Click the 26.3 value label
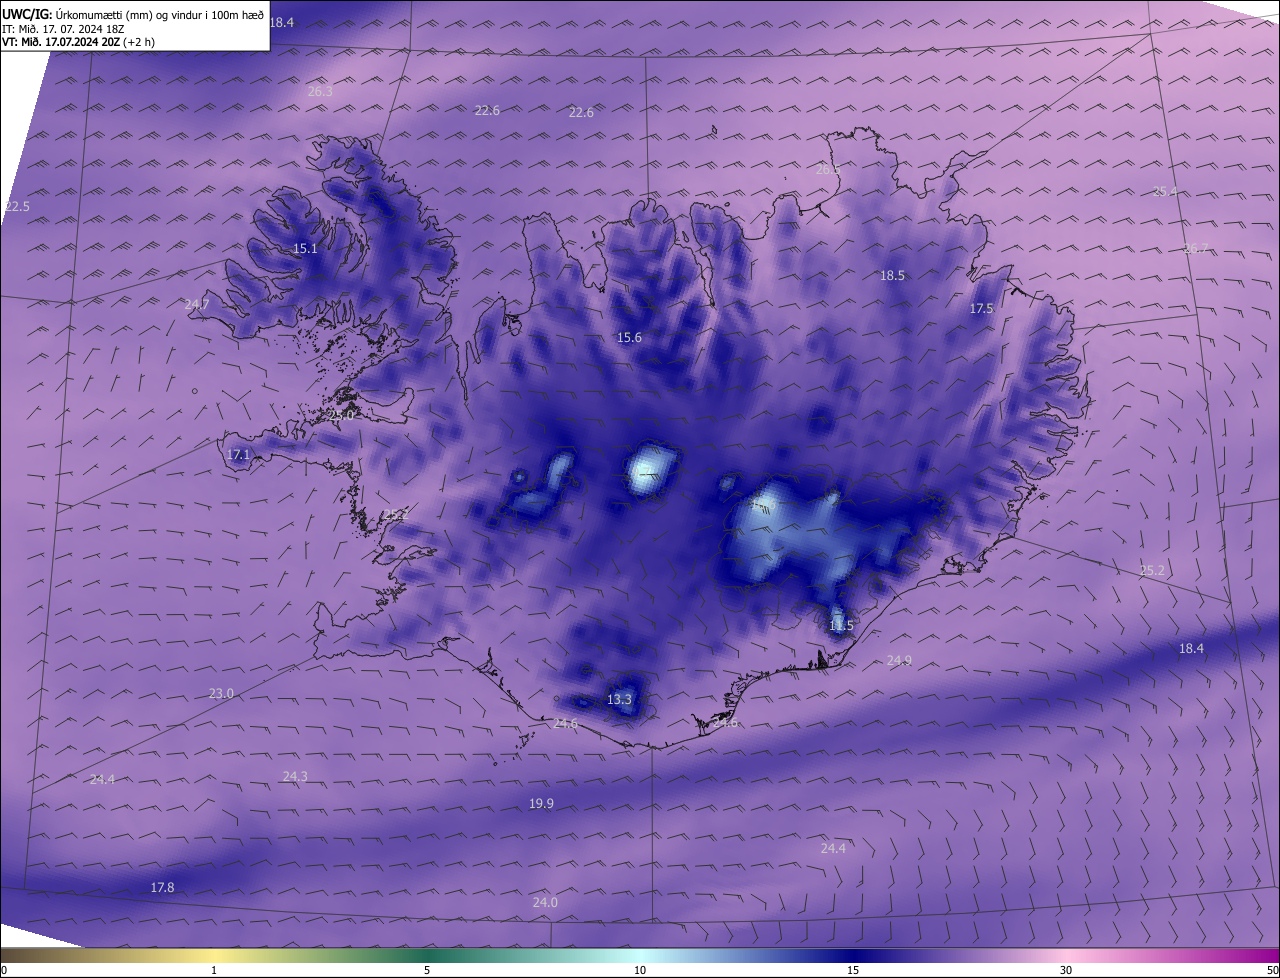The image size is (1280, 978). tap(320, 91)
